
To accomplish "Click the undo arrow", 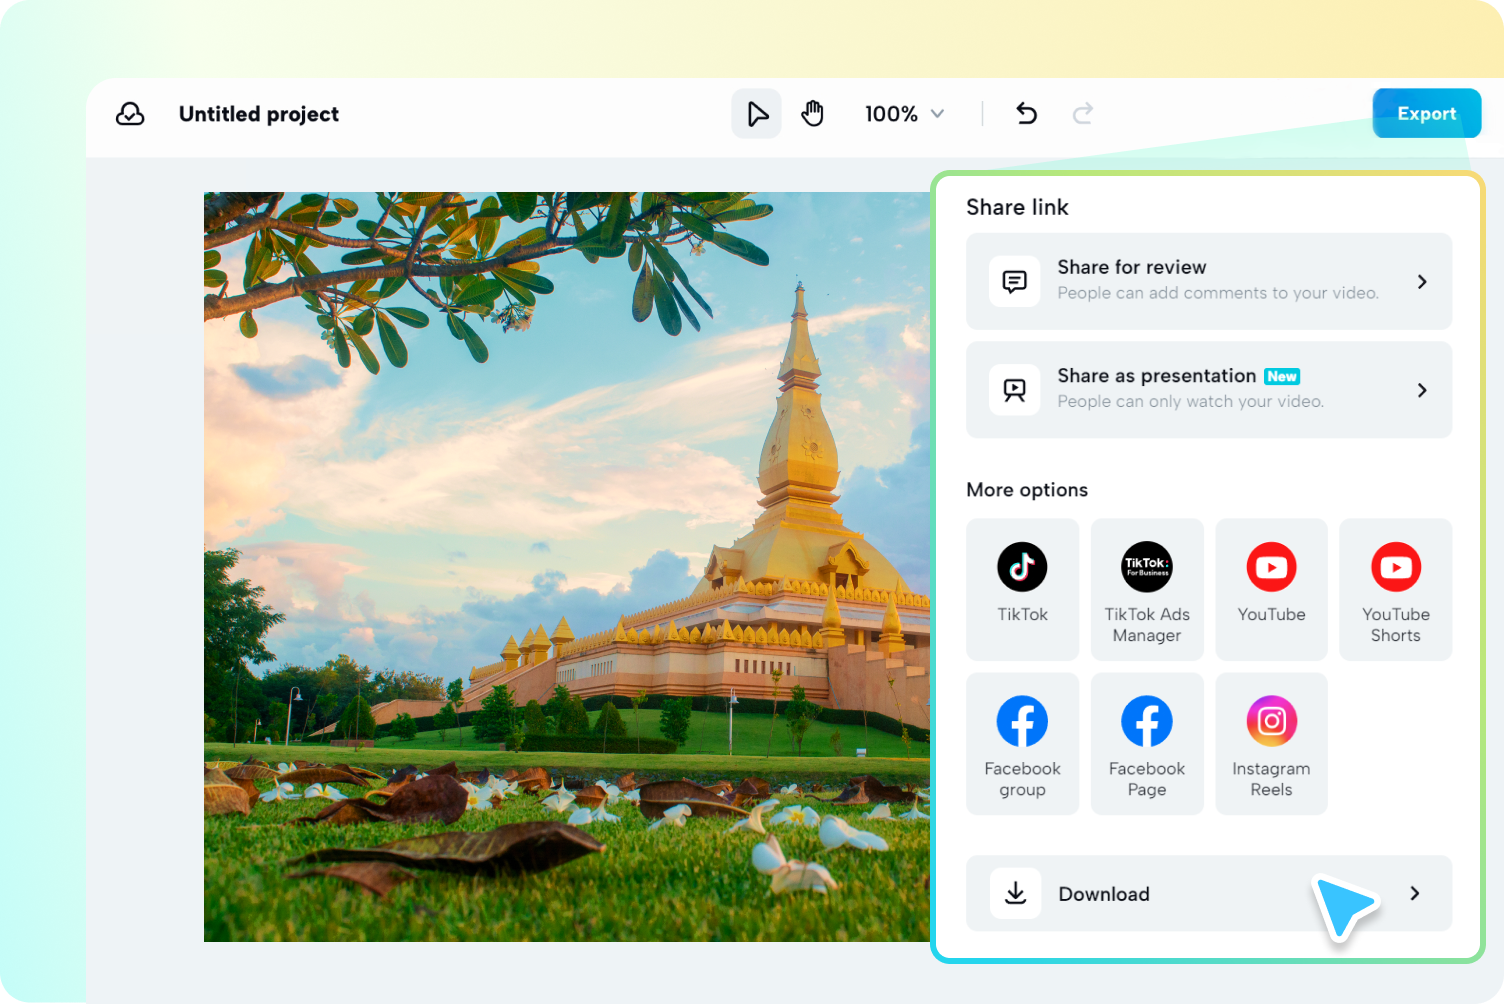I will tap(1026, 113).
